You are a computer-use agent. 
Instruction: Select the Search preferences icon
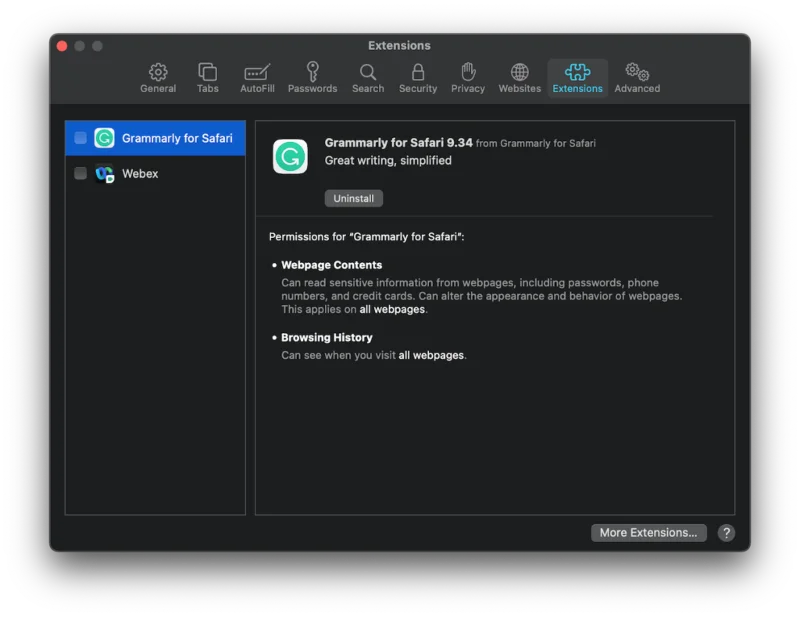[x=367, y=78]
